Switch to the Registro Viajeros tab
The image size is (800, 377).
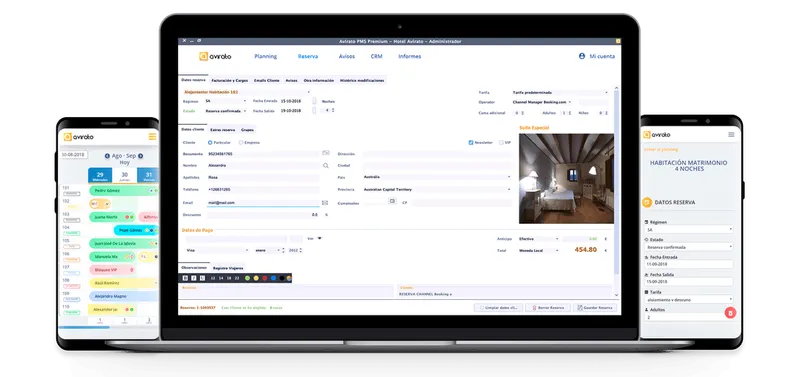tap(228, 268)
